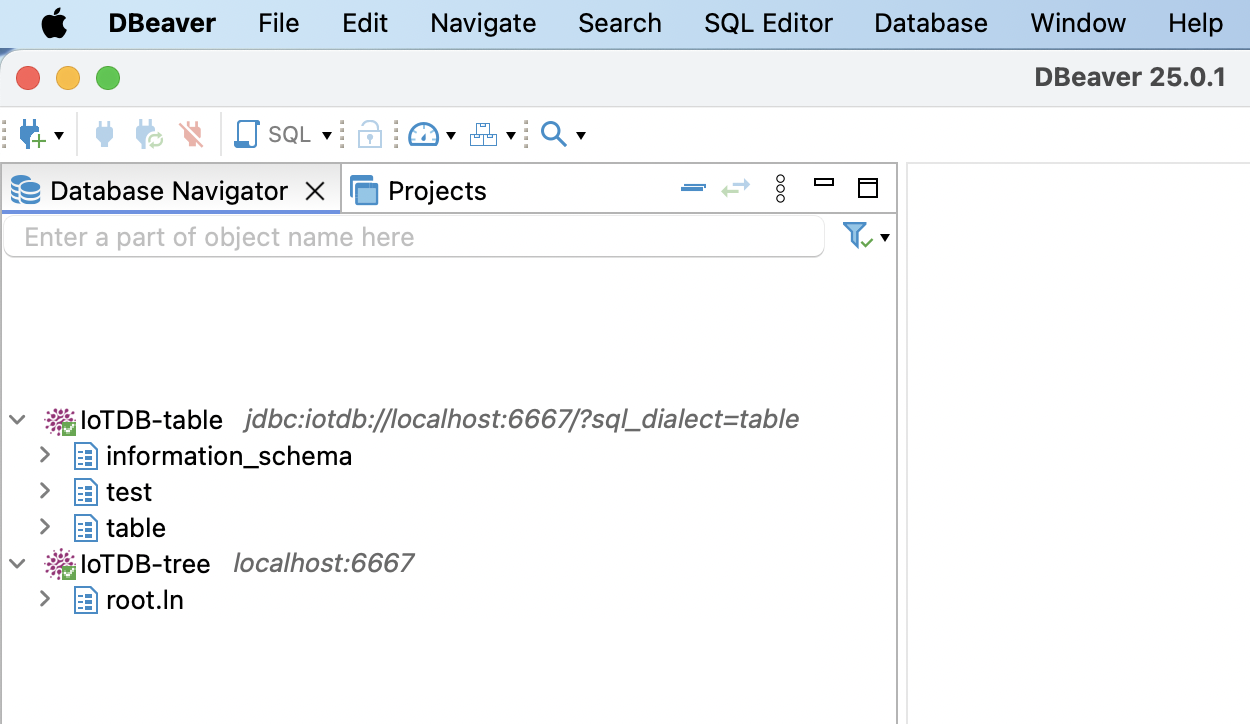Expand the information_schema database node
1250x724 pixels.
(x=45, y=456)
